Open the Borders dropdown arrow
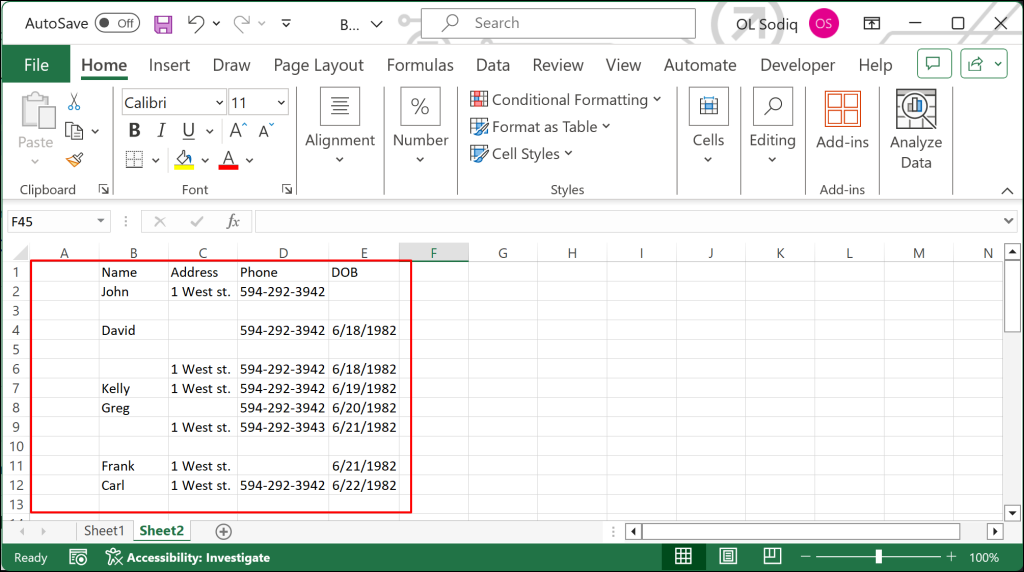 (155, 160)
